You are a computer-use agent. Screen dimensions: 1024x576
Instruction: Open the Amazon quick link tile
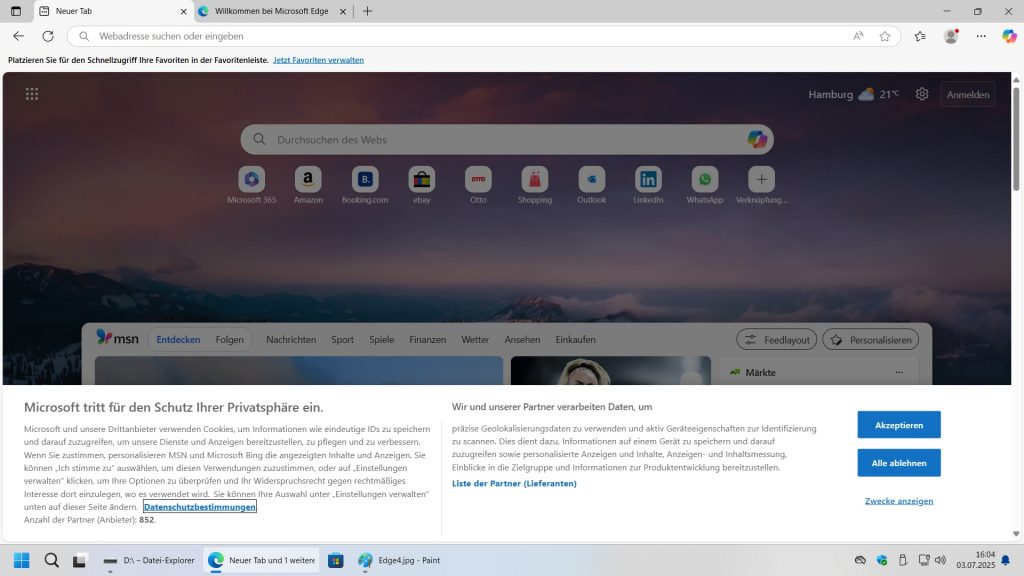point(308,180)
